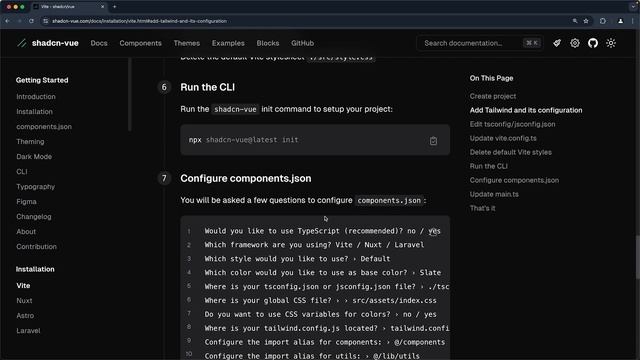Viewport: 640px width, 360px height.
Task: Jump to Create project section
Action: click(493, 96)
